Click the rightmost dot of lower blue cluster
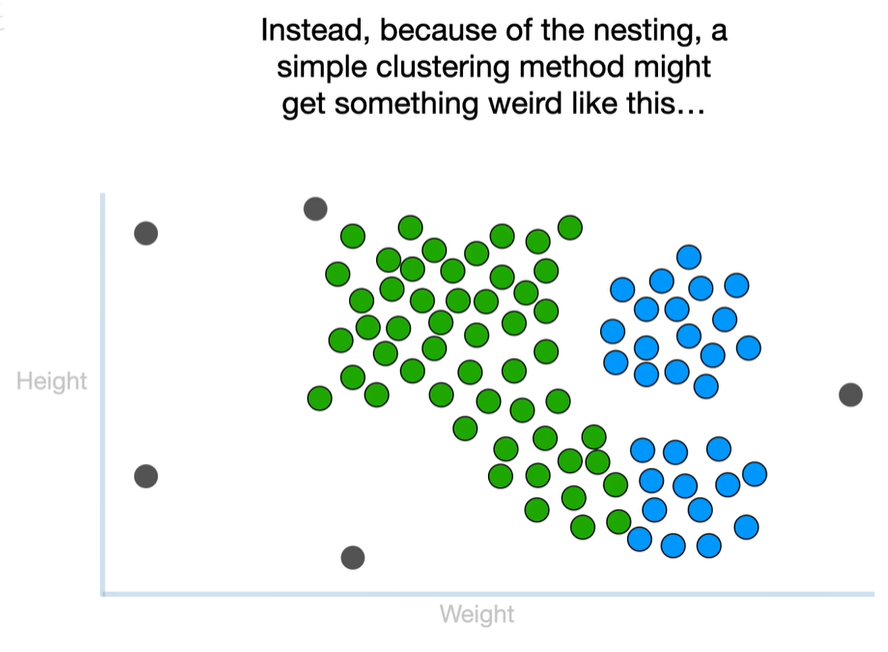This screenshot has width=888, height=652. [x=754, y=473]
